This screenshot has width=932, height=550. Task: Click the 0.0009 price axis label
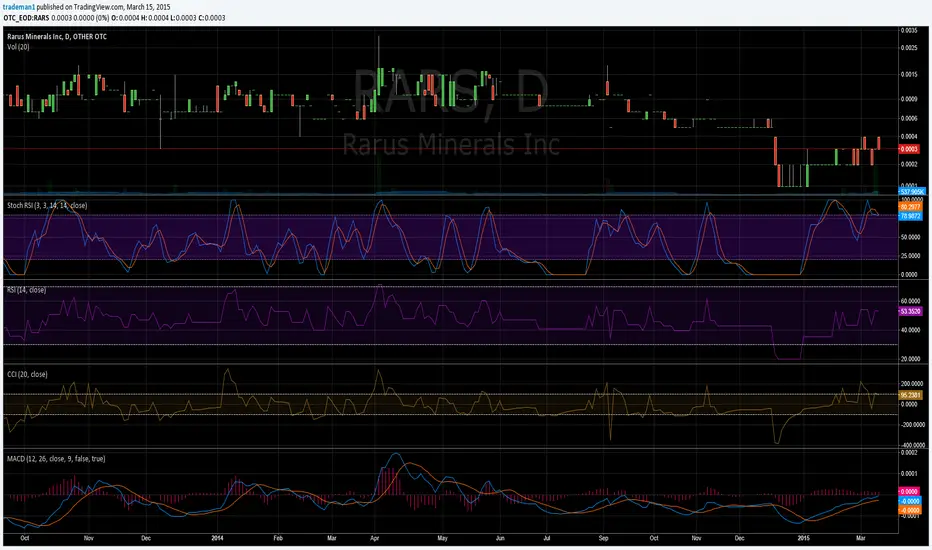click(909, 99)
